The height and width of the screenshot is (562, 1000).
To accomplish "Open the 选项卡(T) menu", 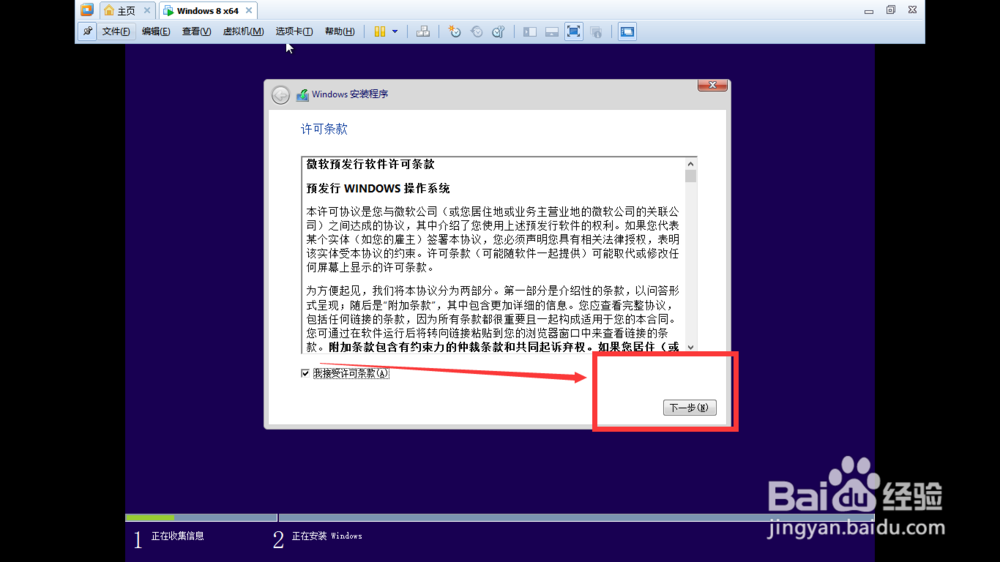I will (x=294, y=31).
